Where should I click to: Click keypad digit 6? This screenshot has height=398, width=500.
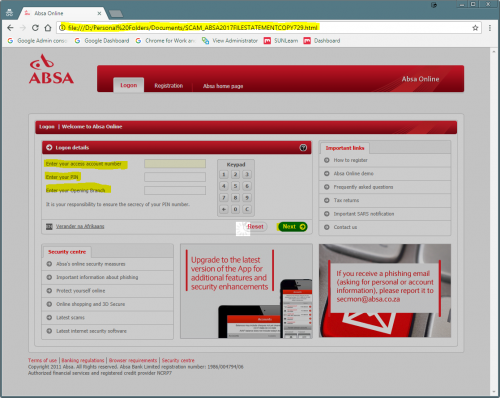click(247, 186)
